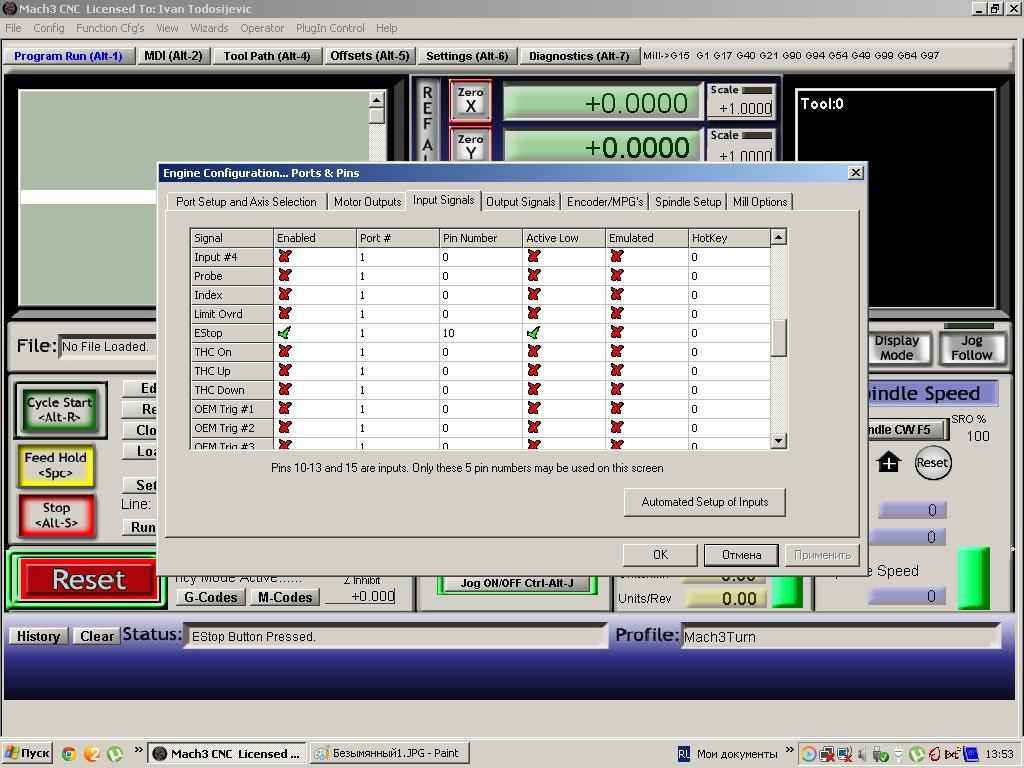Click the EStop pin number cell 10
1024x768 pixels.
[x=481, y=332]
